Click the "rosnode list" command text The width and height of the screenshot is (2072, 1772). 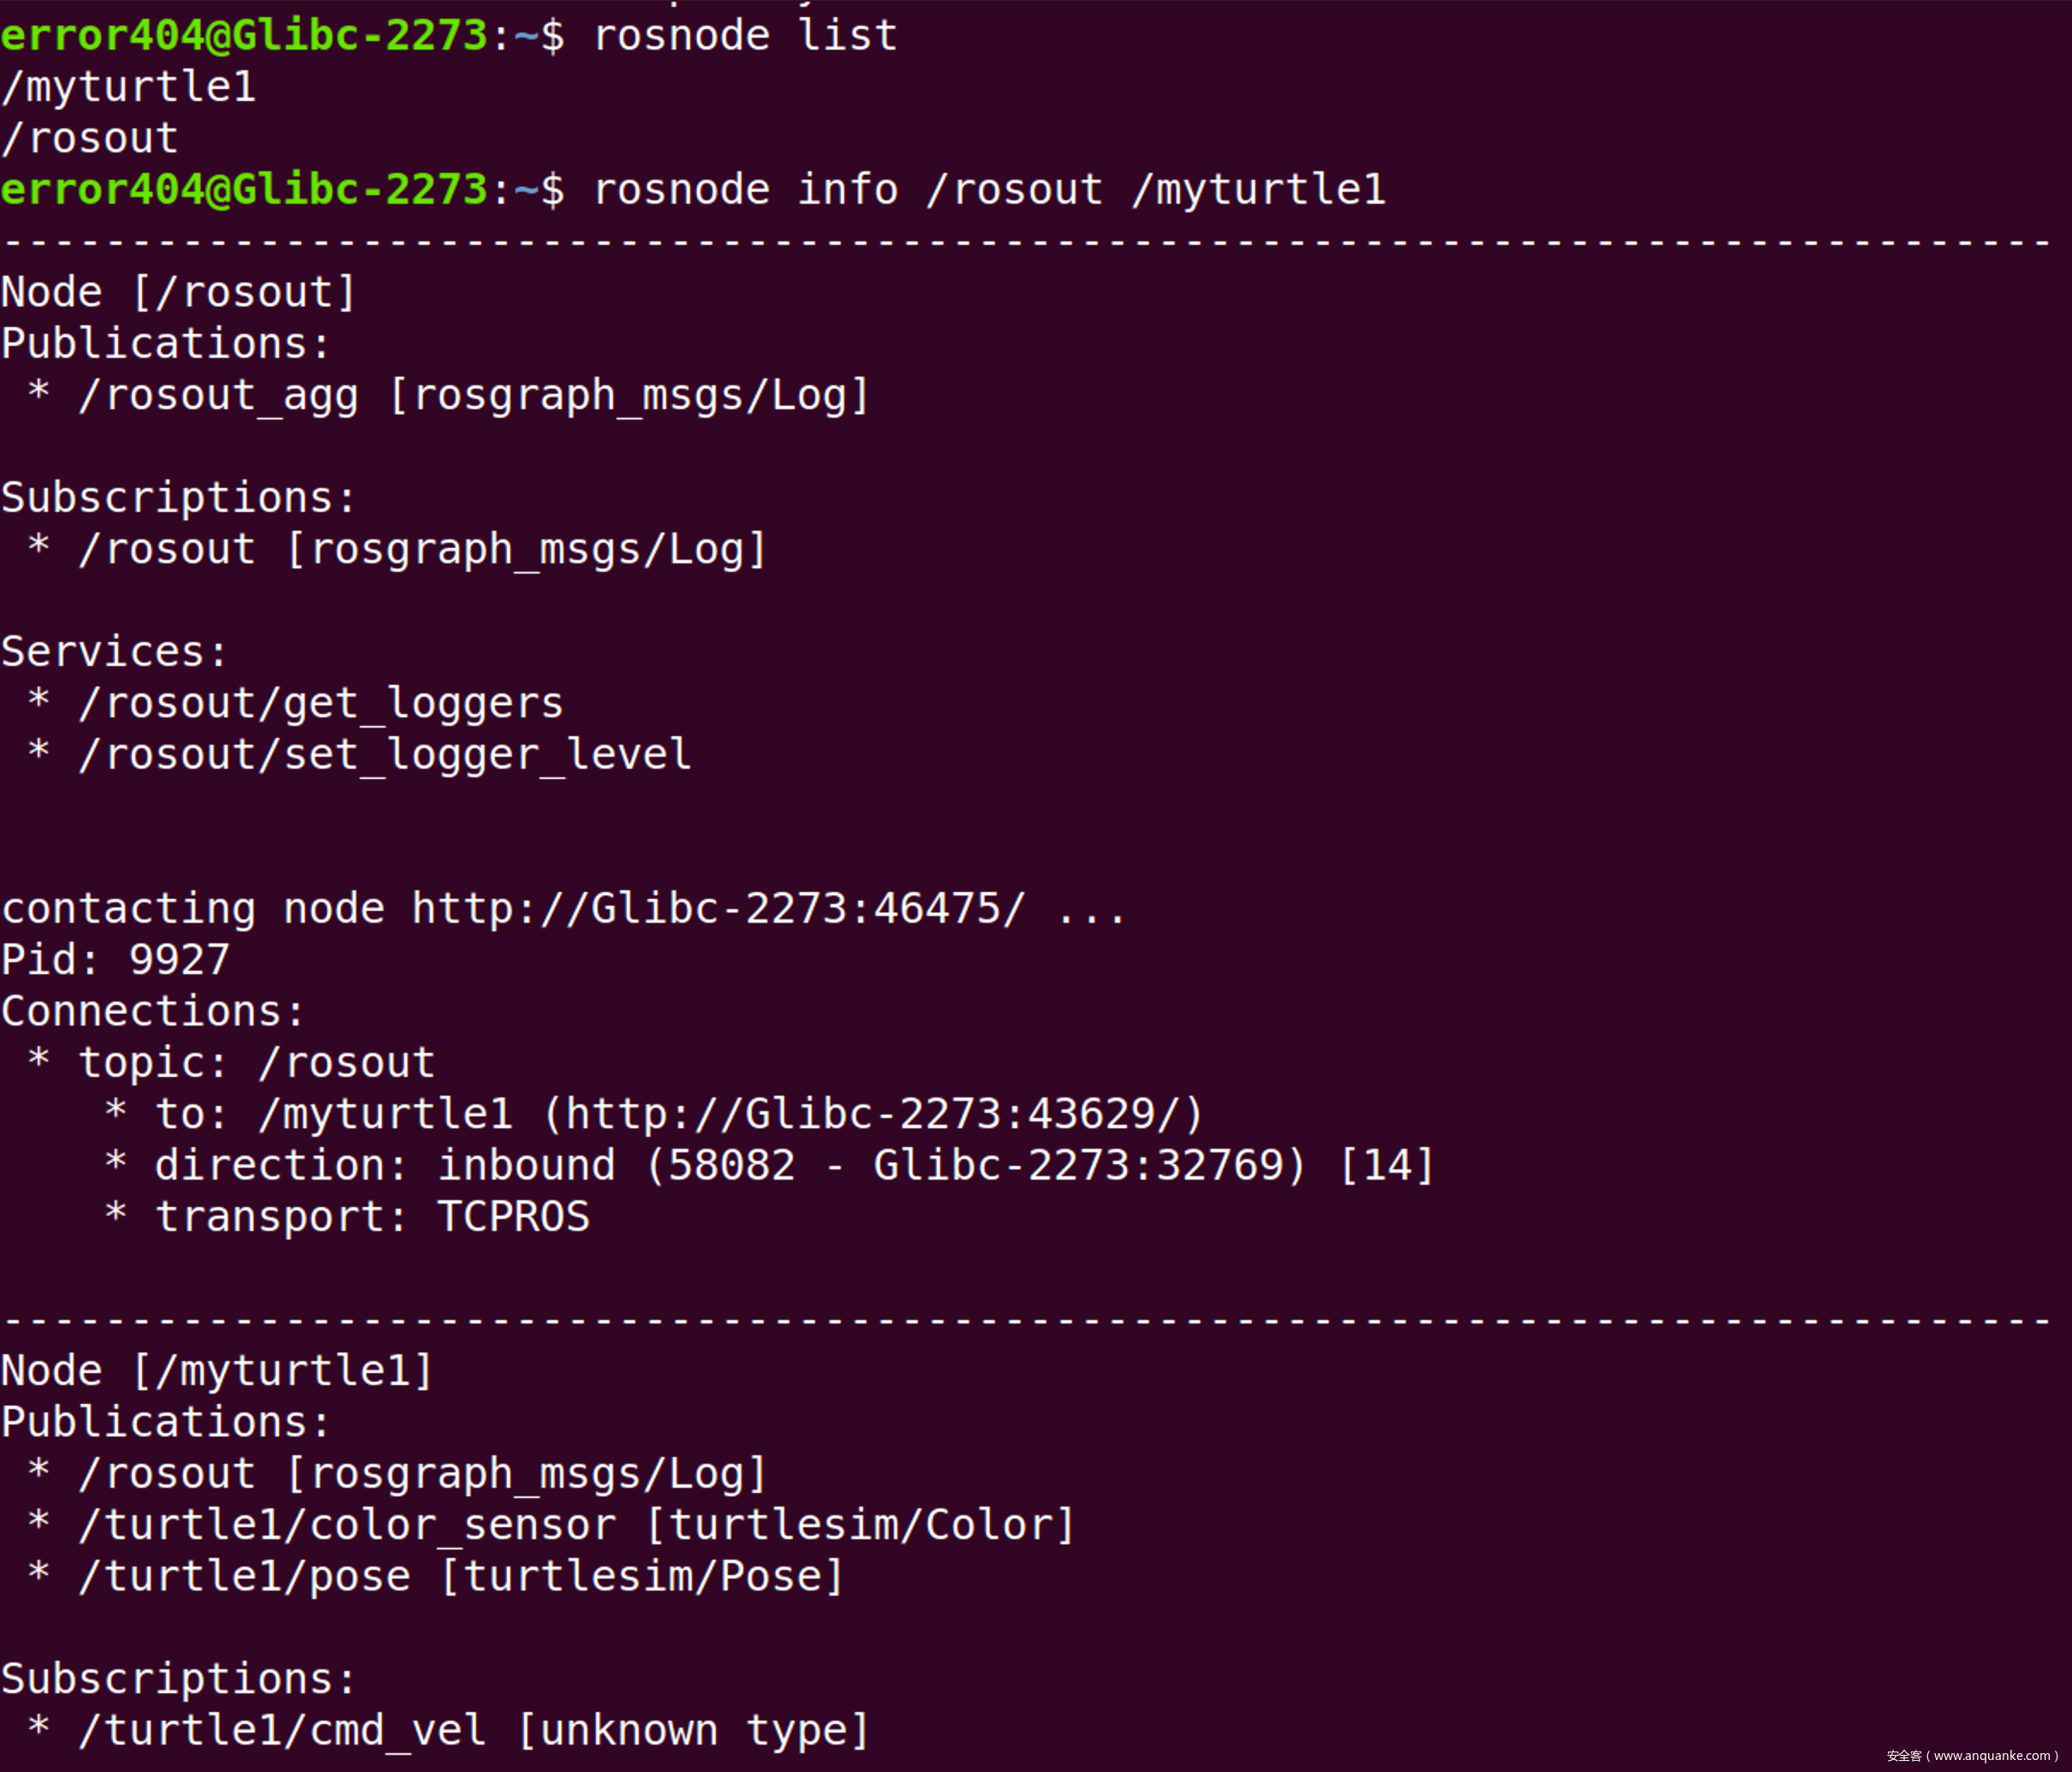(x=745, y=36)
